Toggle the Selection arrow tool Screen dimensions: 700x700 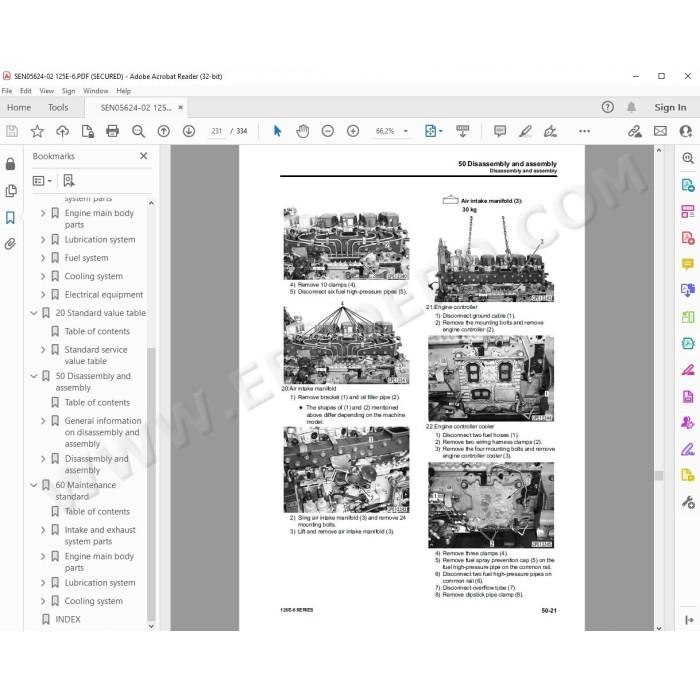click(277, 131)
